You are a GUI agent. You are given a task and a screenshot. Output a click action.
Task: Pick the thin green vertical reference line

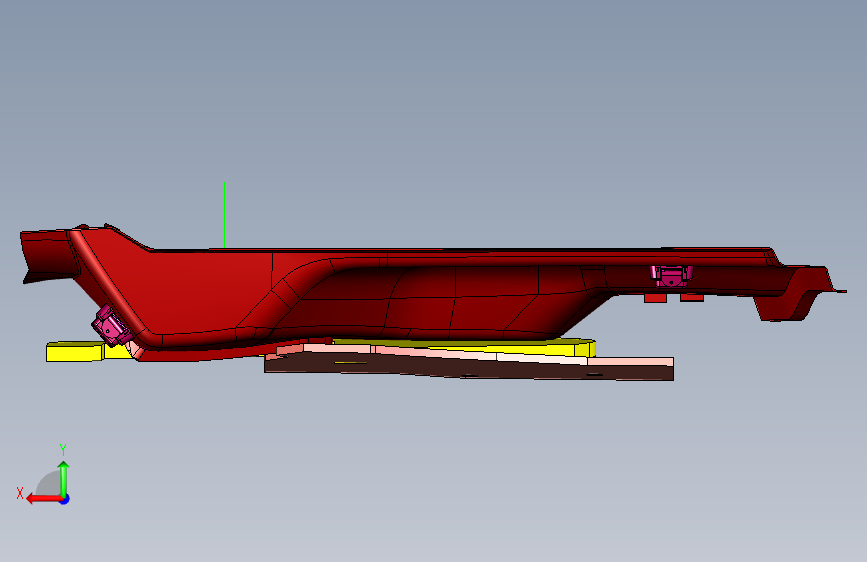tap(224, 215)
